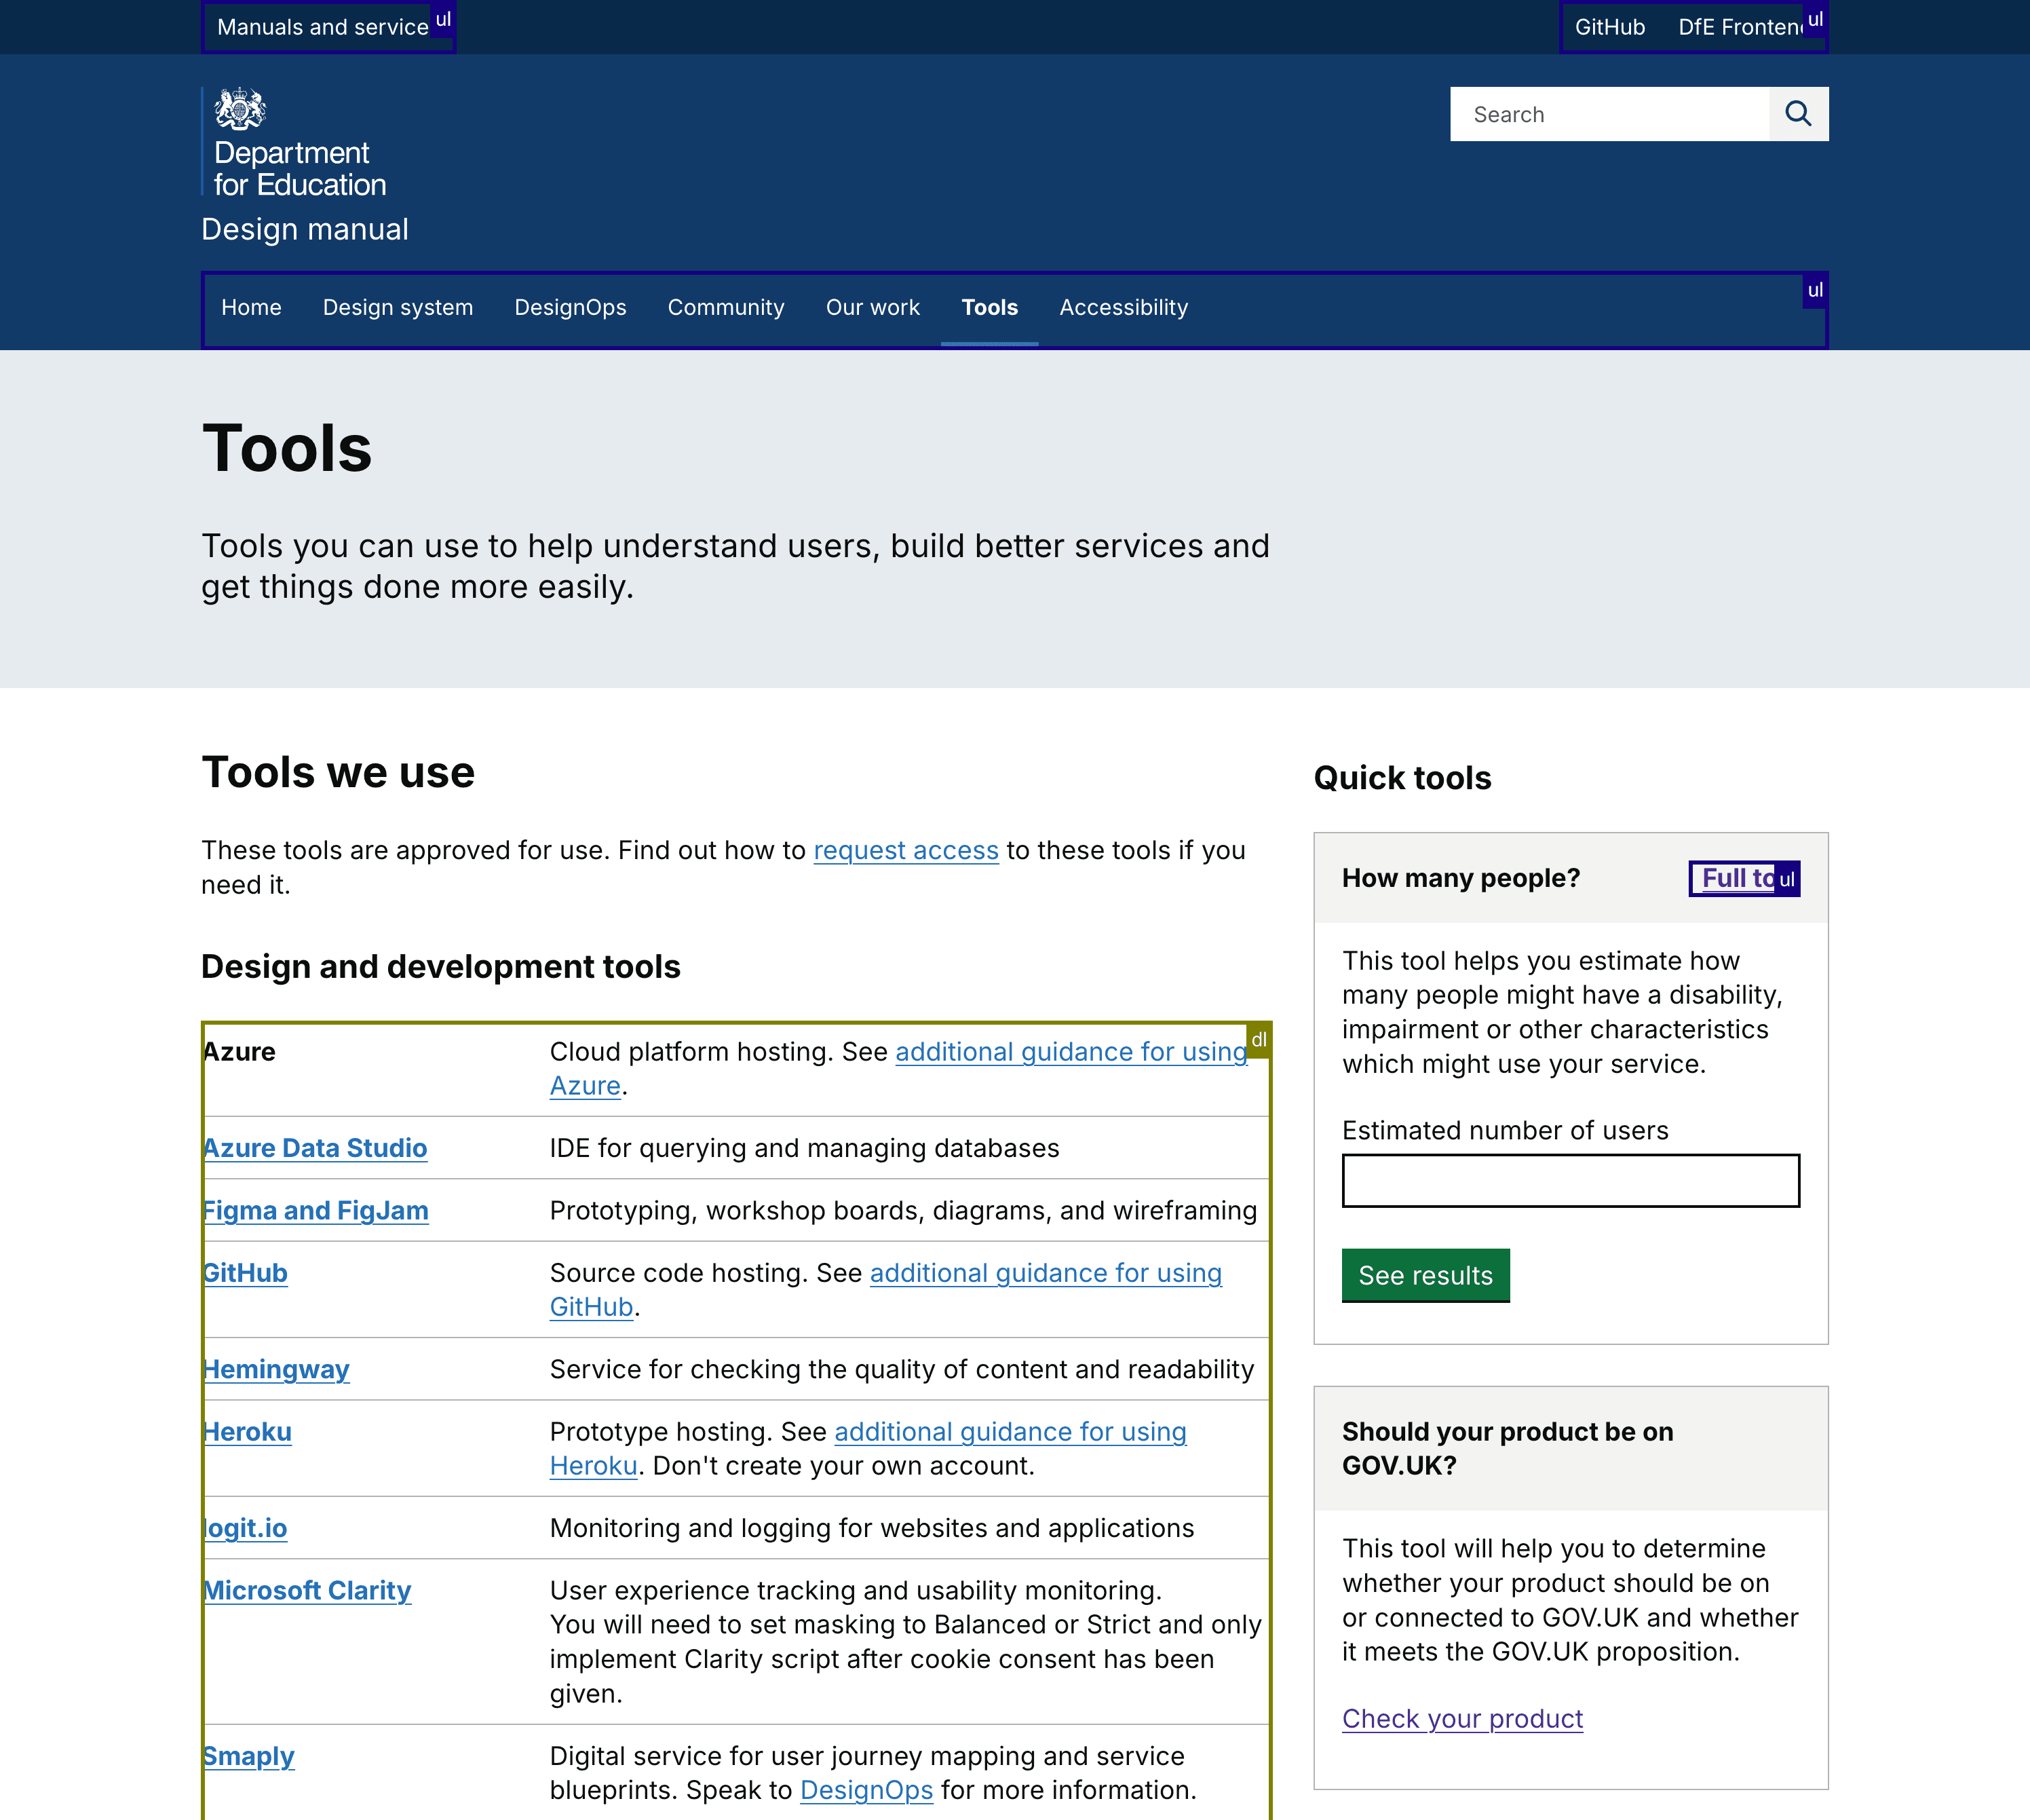Open Our work navigation item
This screenshot has width=2030, height=1820.
coord(872,307)
